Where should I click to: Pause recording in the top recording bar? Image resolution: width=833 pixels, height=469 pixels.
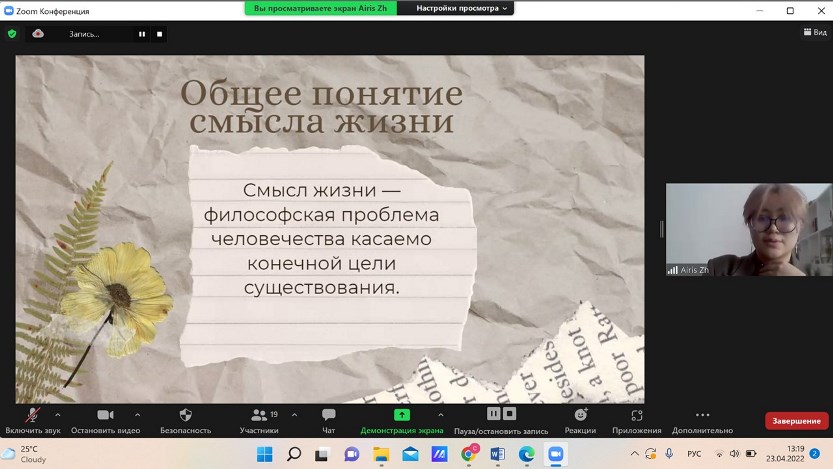pyautogui.click(x=142, y=34)
